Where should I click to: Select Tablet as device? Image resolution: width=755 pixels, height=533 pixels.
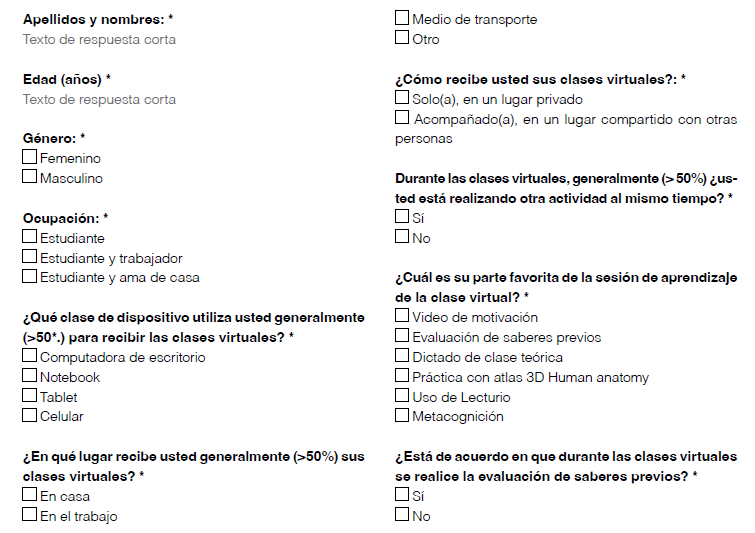(x=30, y=396)
